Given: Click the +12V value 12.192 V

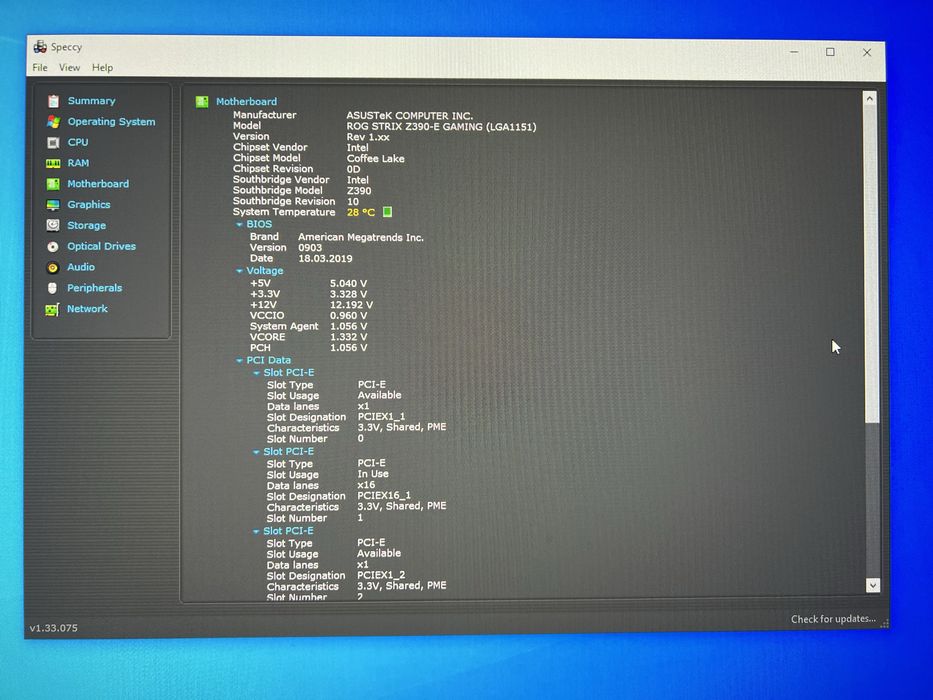Looking at the screenshot, I should click(x=351, y=305).
